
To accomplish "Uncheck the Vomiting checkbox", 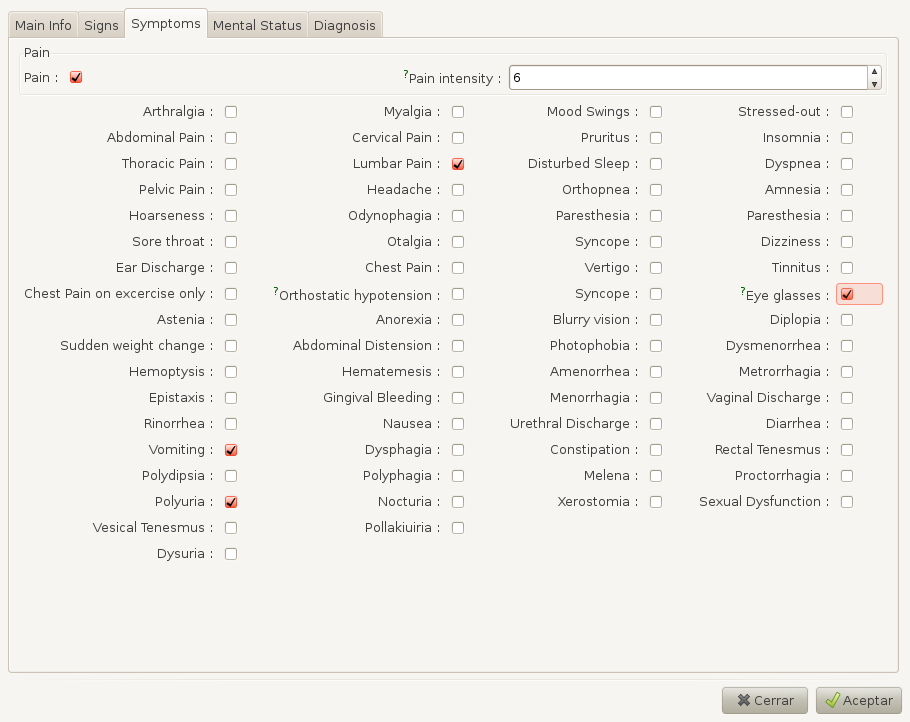I will 231,450.
